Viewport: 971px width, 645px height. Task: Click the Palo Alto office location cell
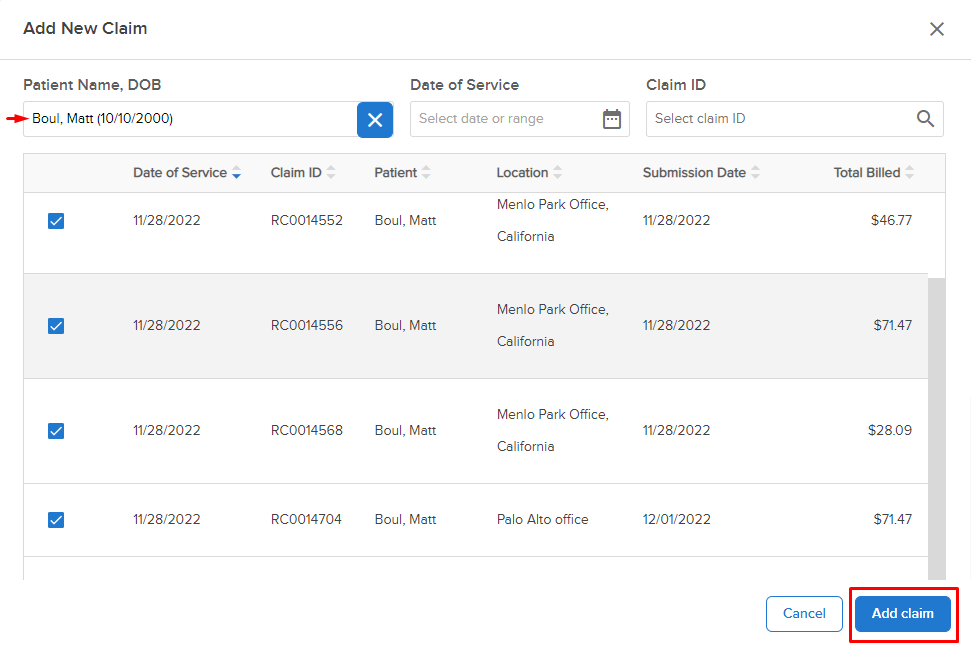[x=542, y=519]
